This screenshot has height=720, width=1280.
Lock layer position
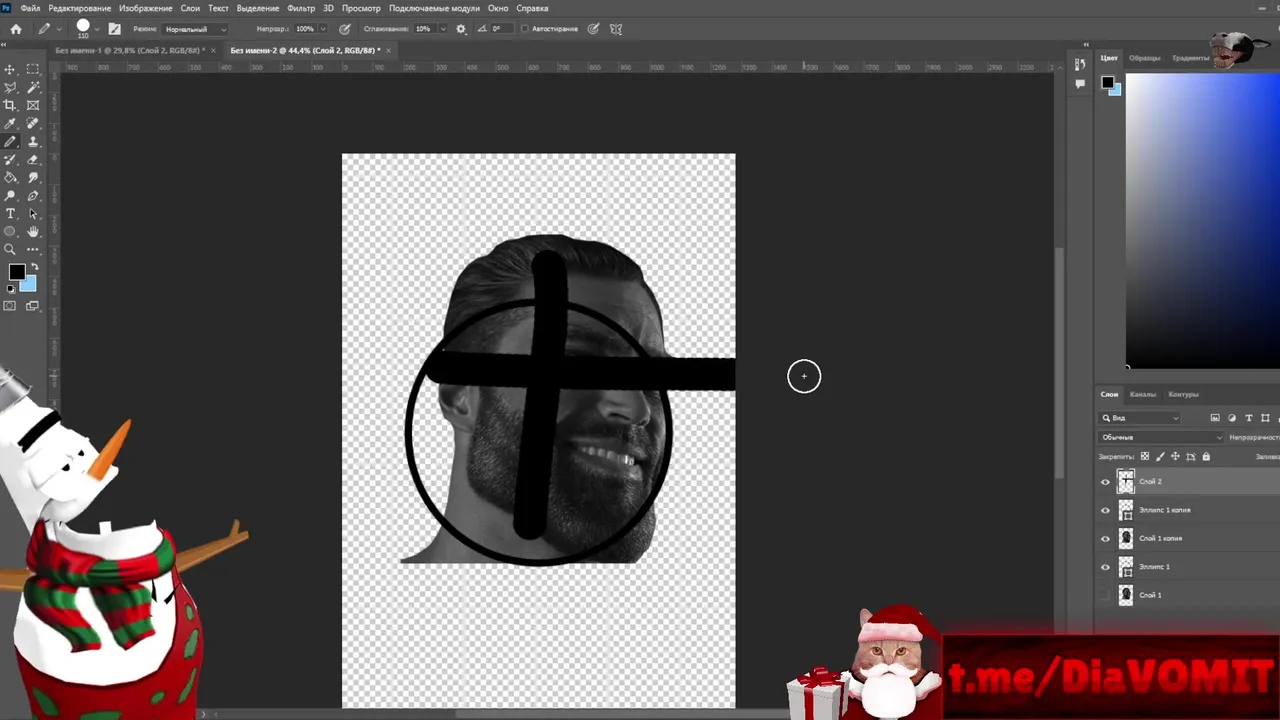click(x=1175, y=457)
